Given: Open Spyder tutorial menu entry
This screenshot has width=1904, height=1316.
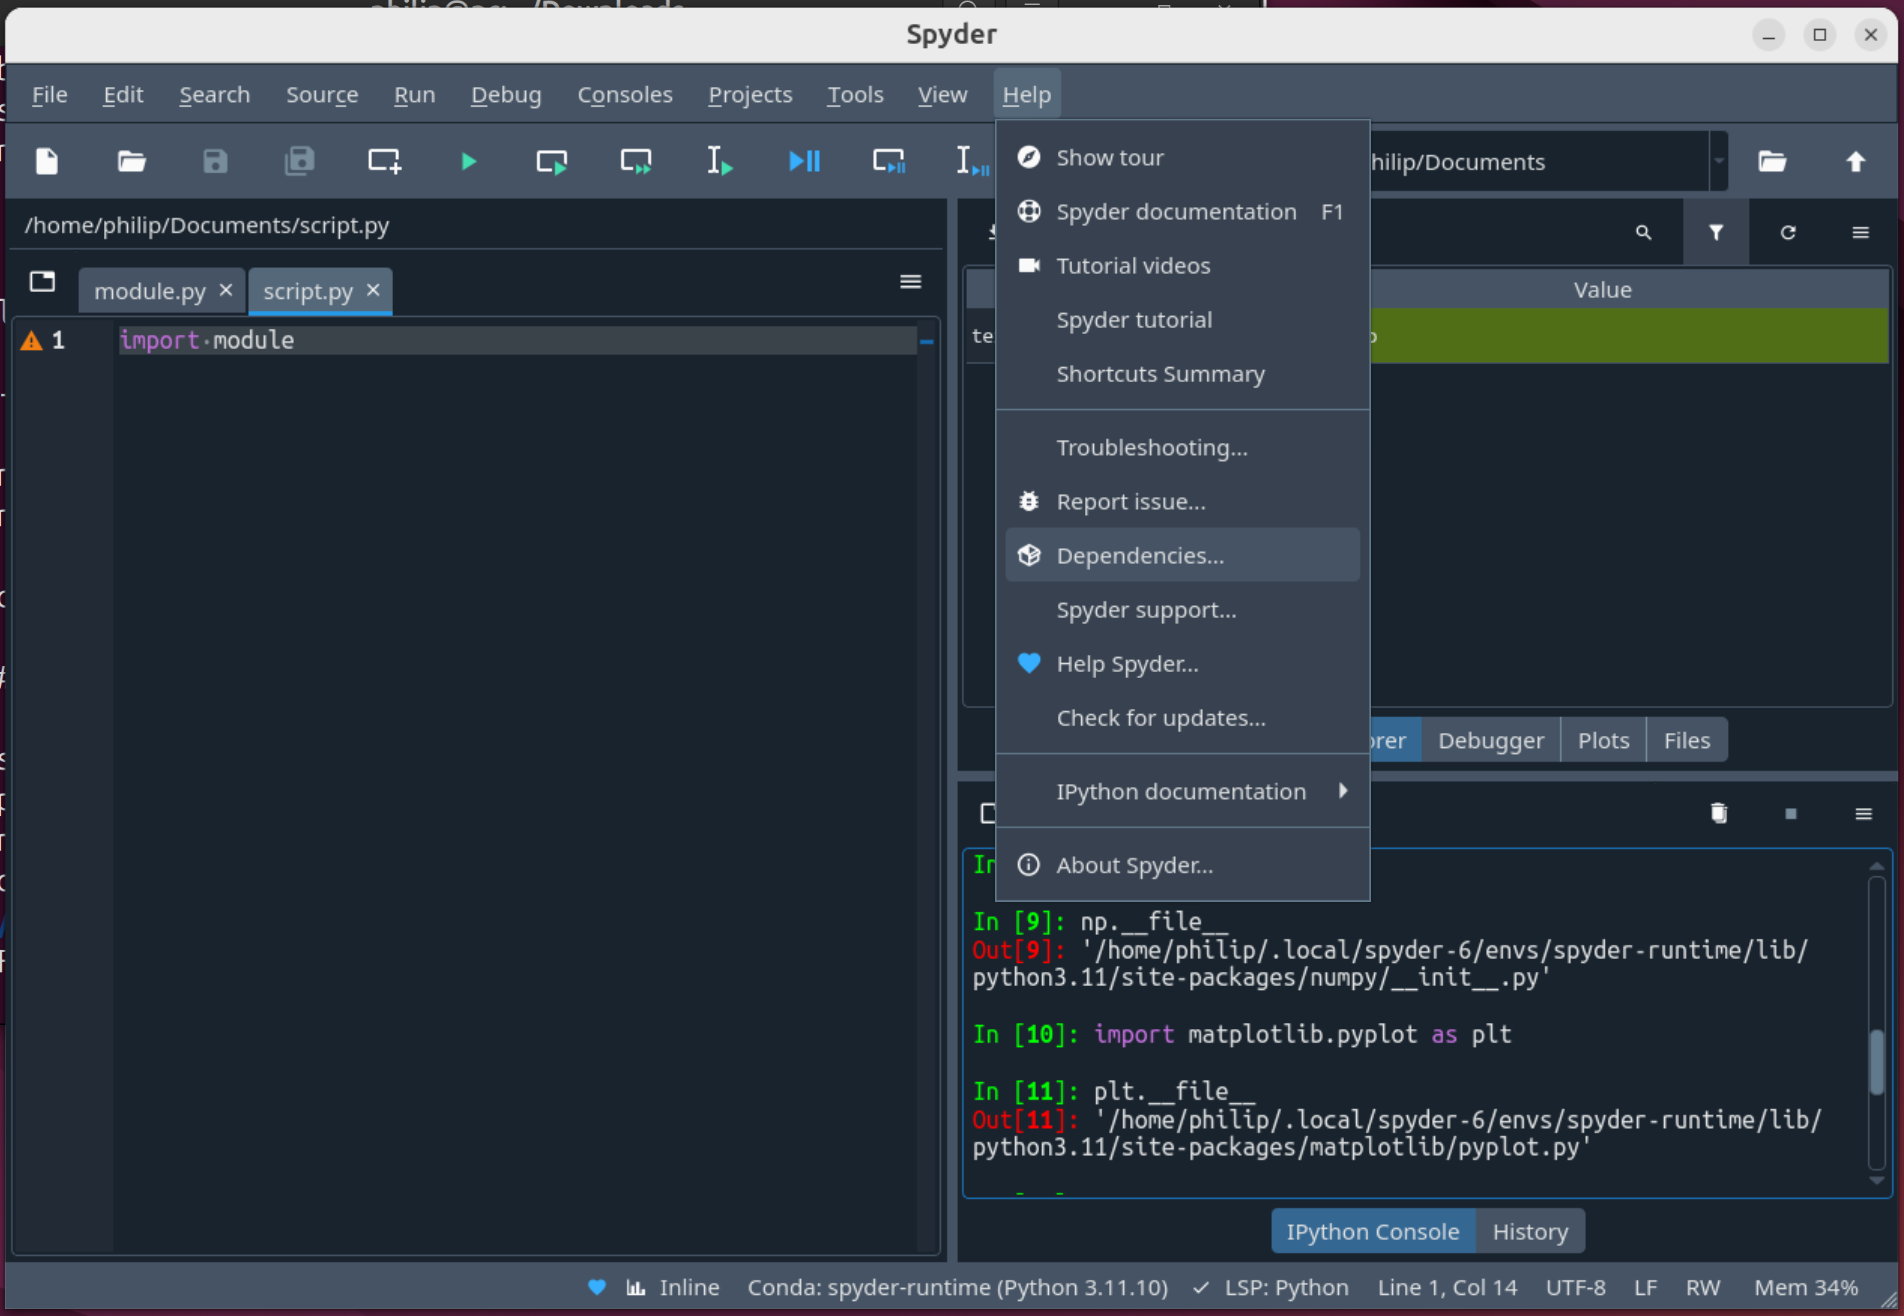Looking at the screenshot, I should tap(1182, 319).
